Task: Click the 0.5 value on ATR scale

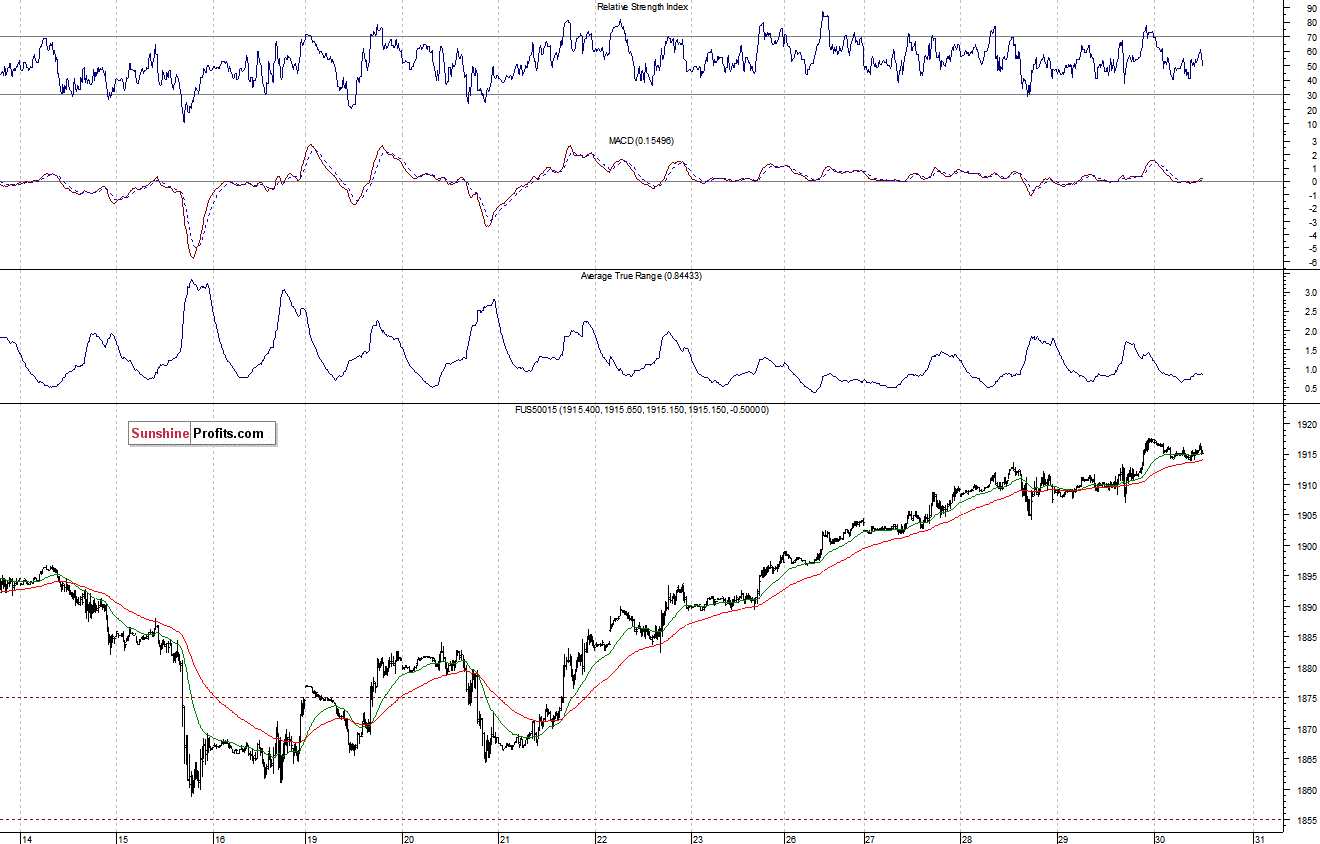Action: 1309,389
